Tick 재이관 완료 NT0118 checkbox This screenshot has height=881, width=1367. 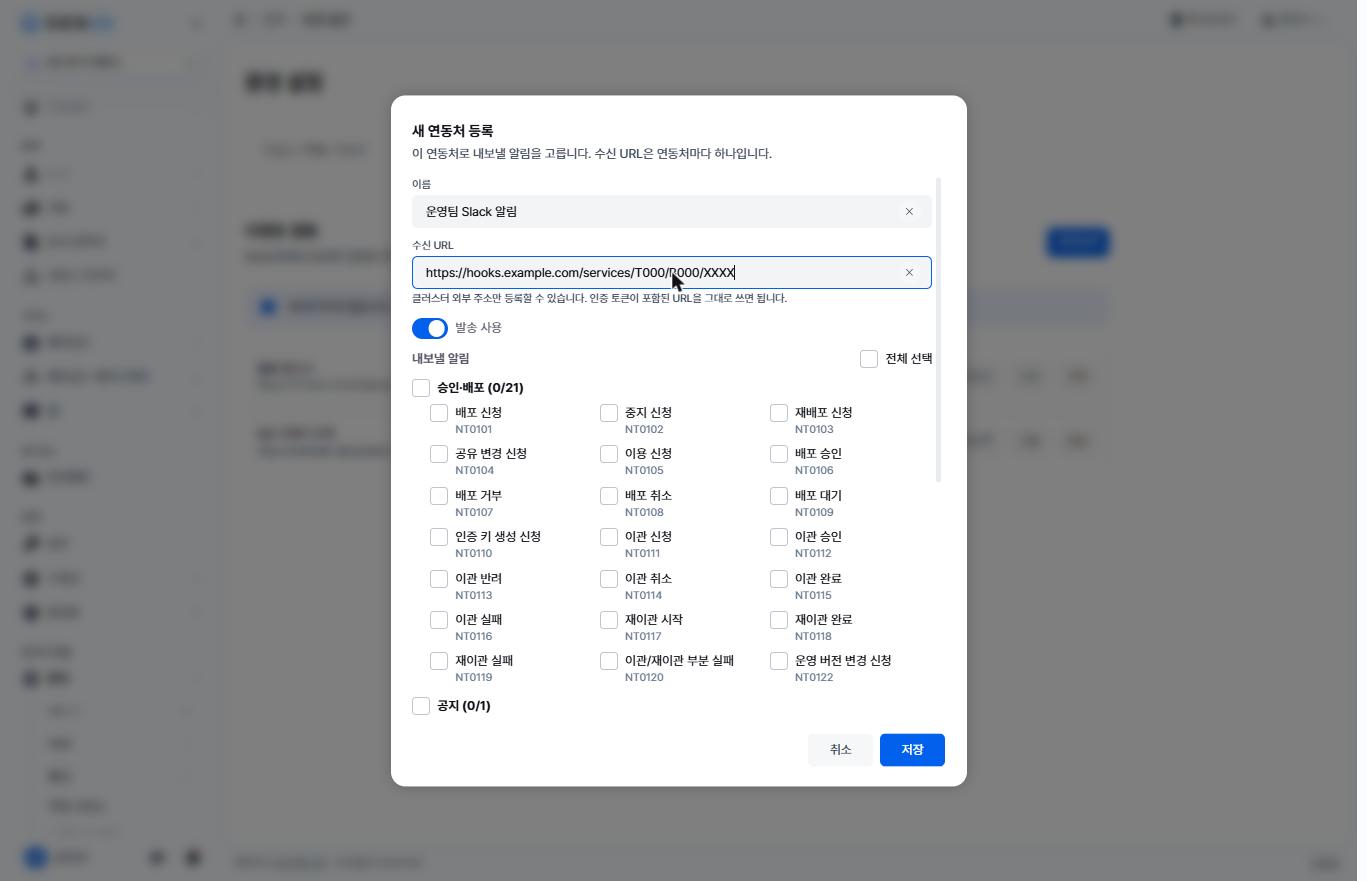click(779, 620)
